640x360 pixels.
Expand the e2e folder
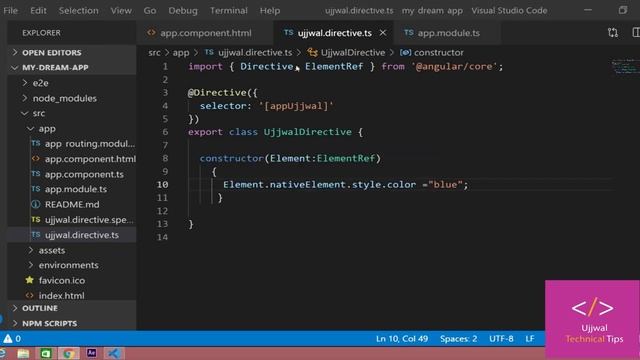click(x=71, y=83)
